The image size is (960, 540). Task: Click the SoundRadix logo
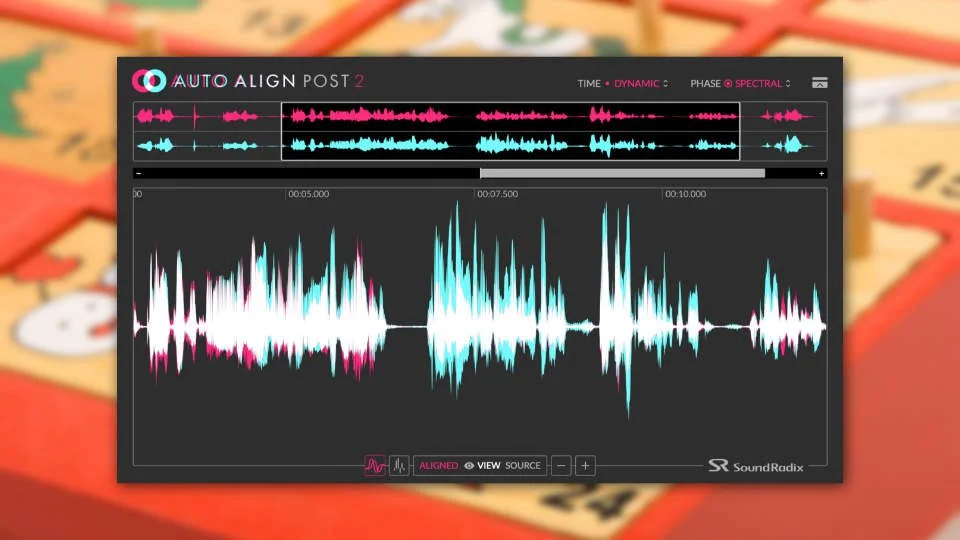[x=756, y=467]
